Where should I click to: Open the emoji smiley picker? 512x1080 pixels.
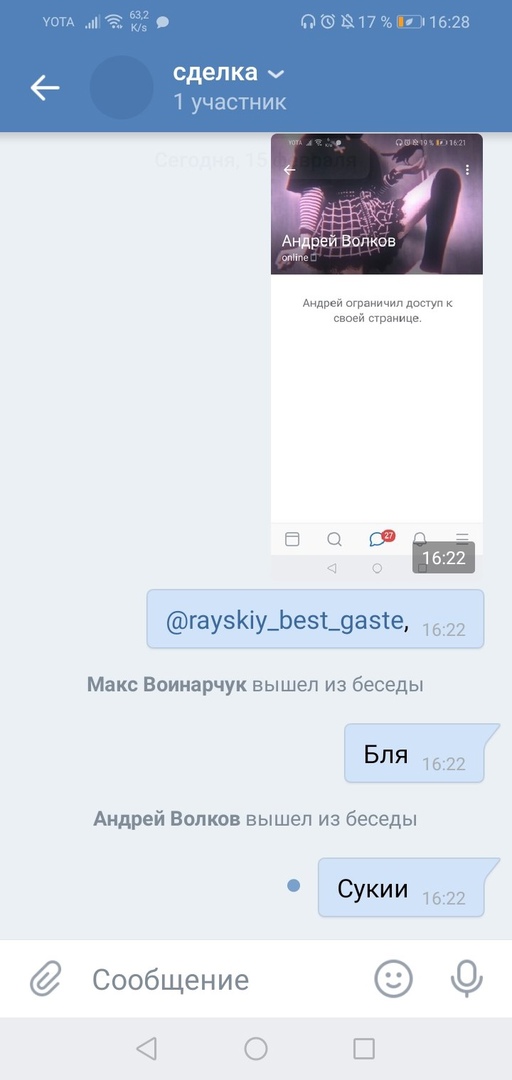point(393,979)
